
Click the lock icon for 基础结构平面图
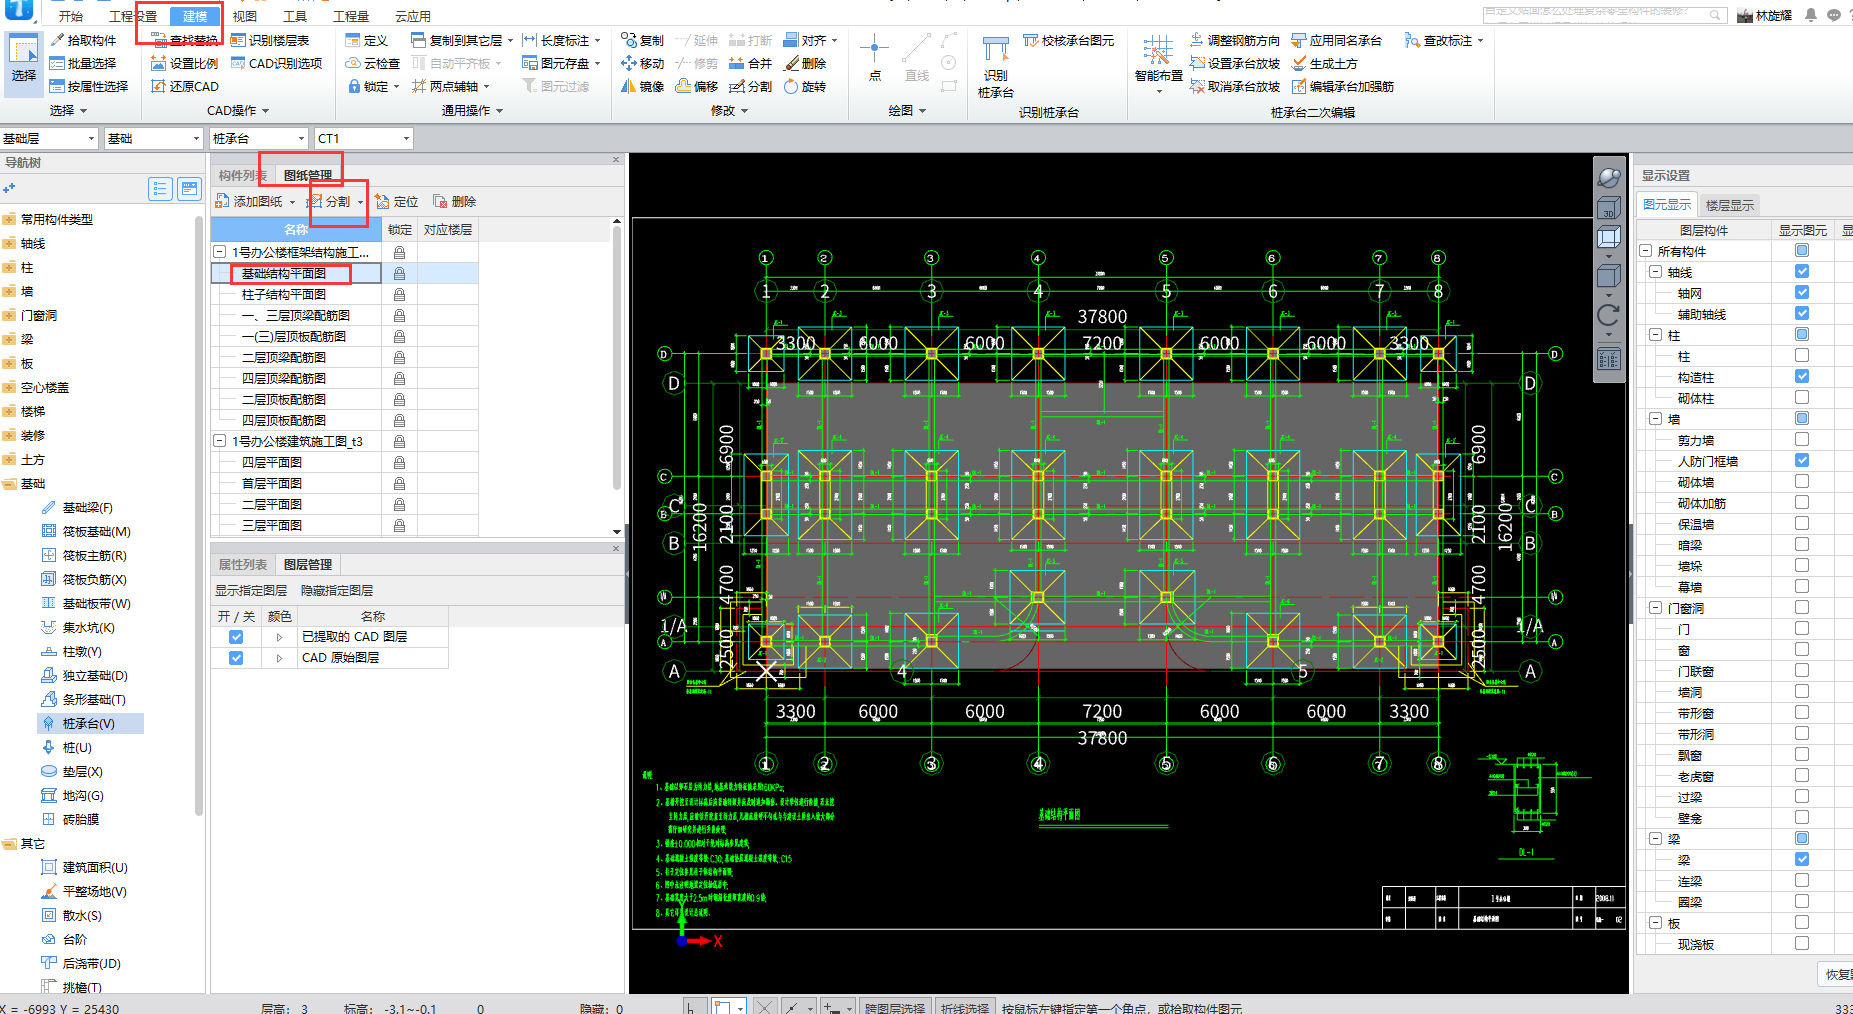coord(399,273)
